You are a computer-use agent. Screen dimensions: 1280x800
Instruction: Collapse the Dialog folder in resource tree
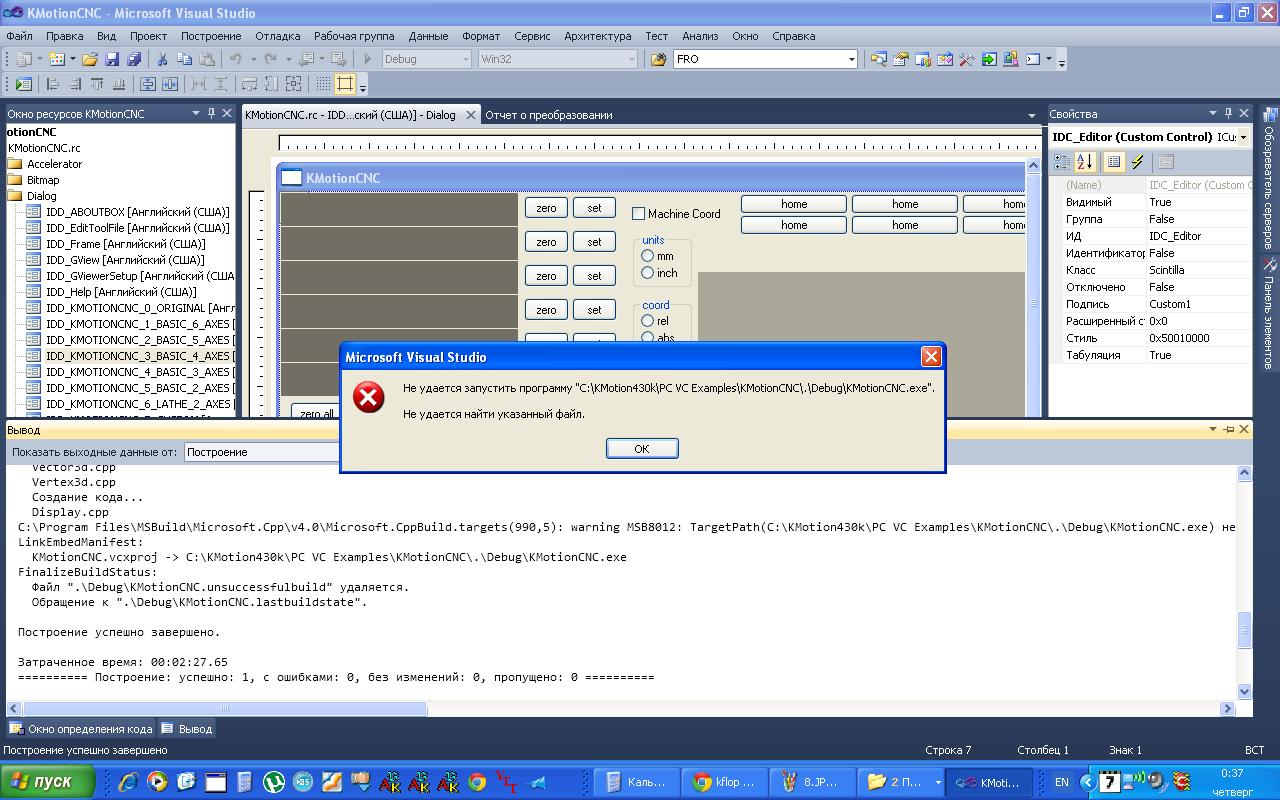click(x=15, y=196)
